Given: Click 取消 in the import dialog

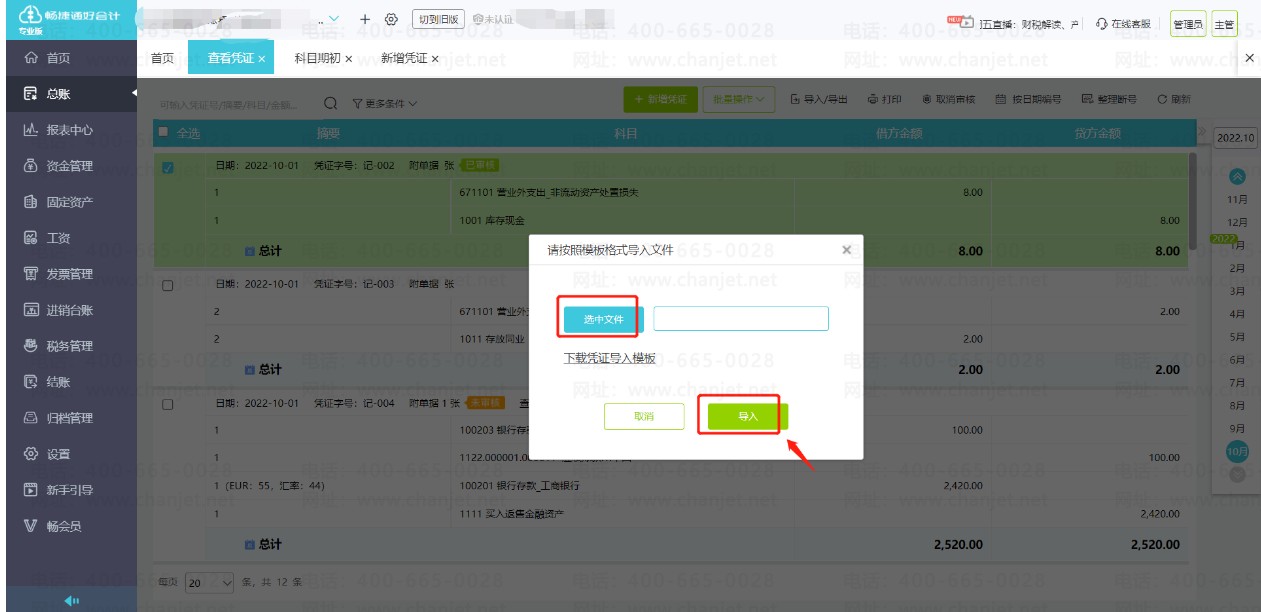Looking at the screenshot, I should coord(644,417).
